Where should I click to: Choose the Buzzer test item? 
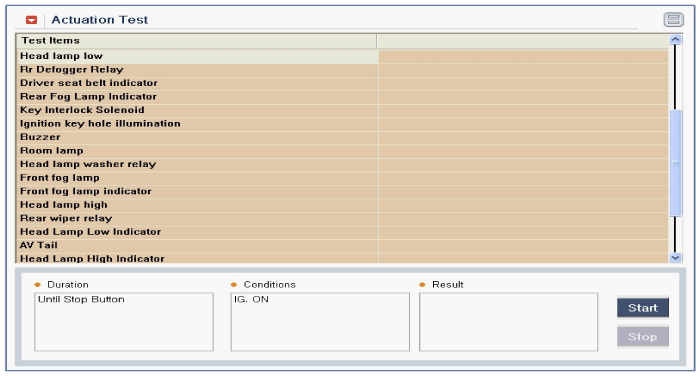[x=342, y=137]
